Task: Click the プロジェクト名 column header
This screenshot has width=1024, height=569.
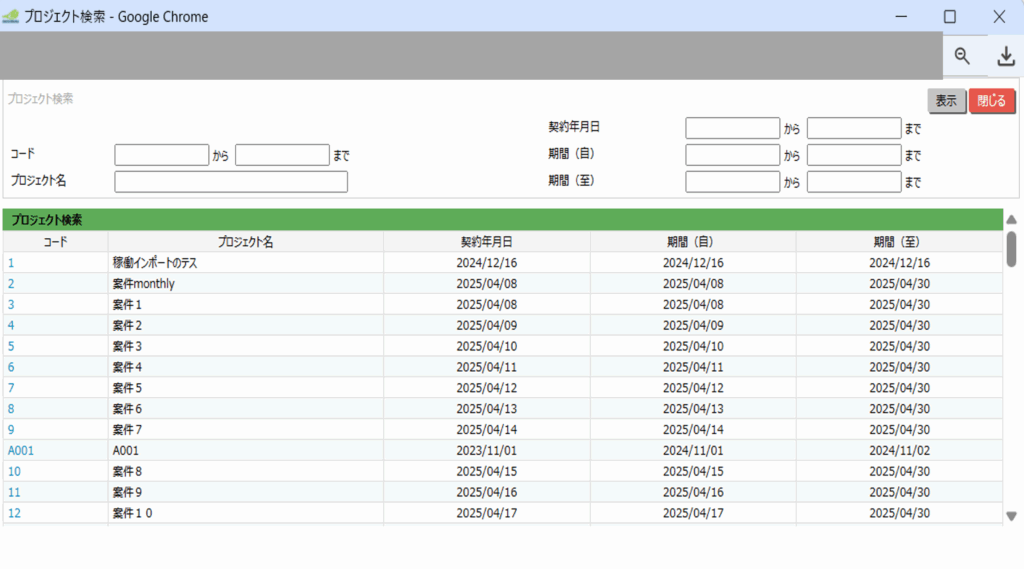Action: click(245, 242)
